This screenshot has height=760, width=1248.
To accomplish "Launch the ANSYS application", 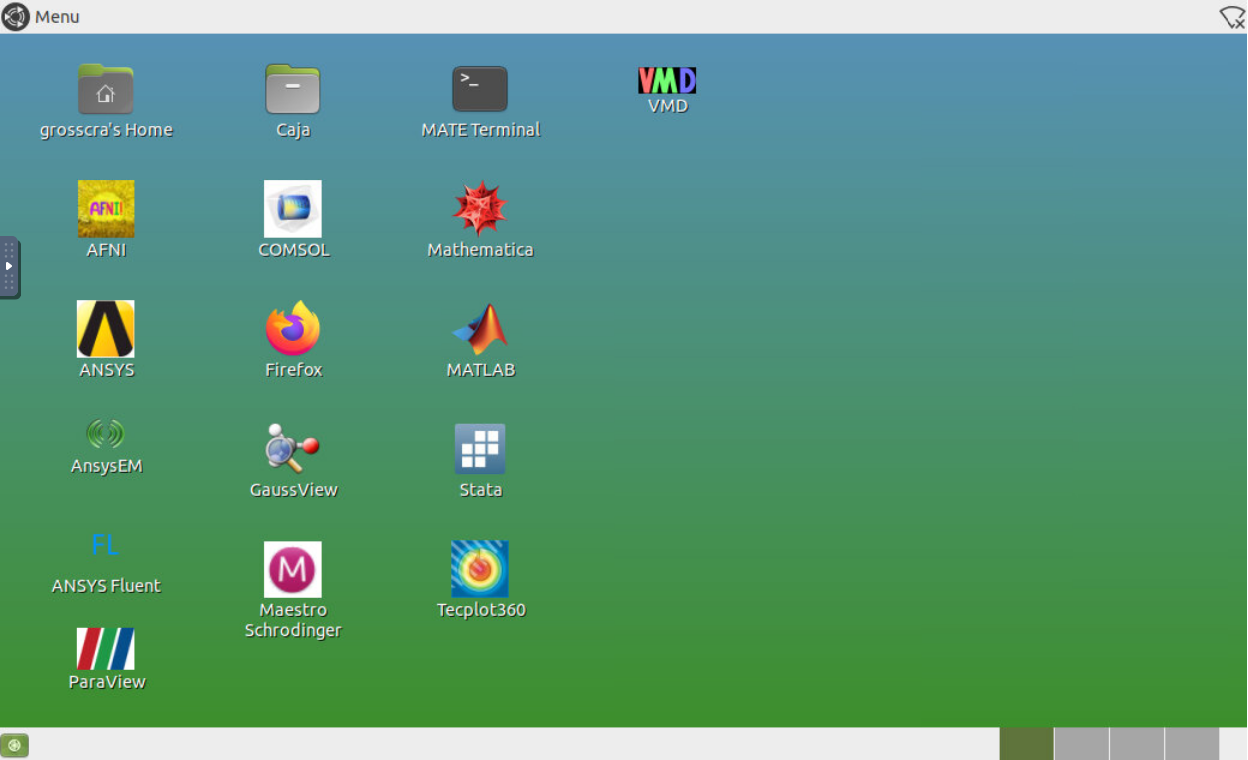I will pos(106,329).
